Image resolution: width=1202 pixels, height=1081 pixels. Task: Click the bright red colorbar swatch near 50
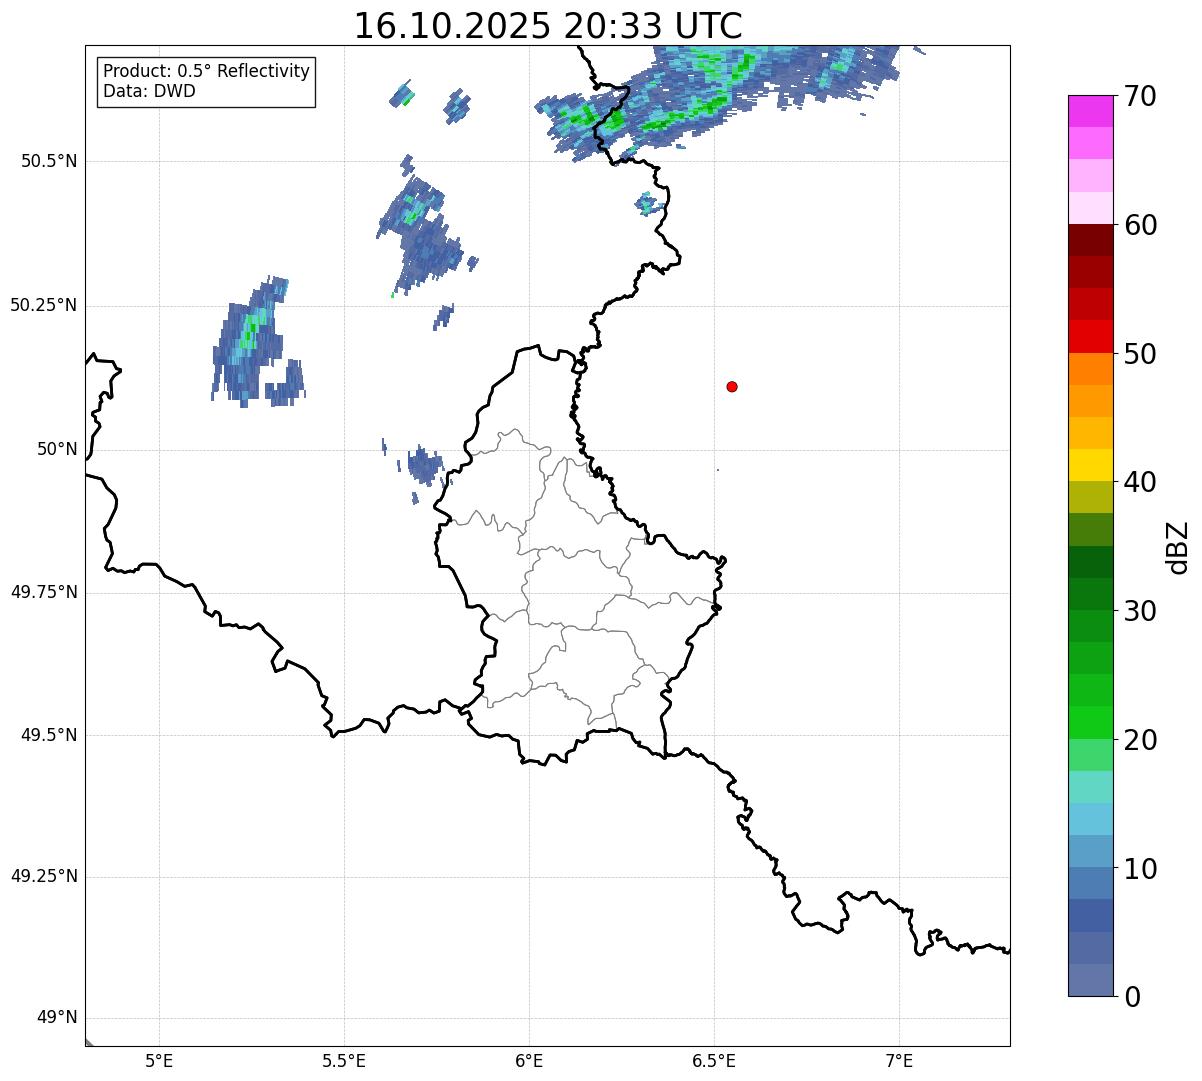[x=1091, y=337]
